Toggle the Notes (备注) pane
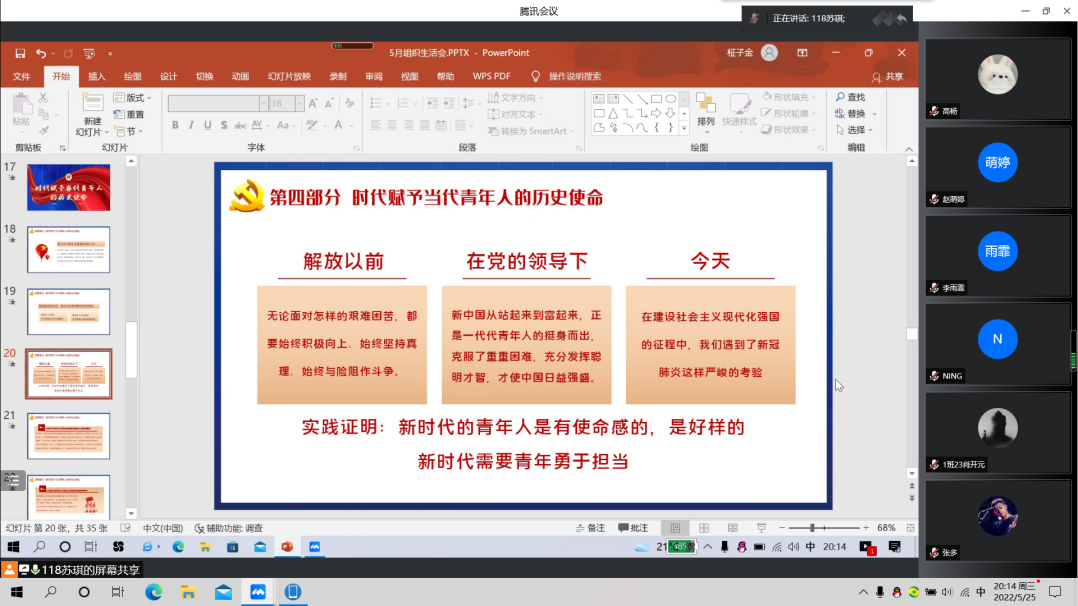Viewport: 1078px width, 606px height. (590, 527)
